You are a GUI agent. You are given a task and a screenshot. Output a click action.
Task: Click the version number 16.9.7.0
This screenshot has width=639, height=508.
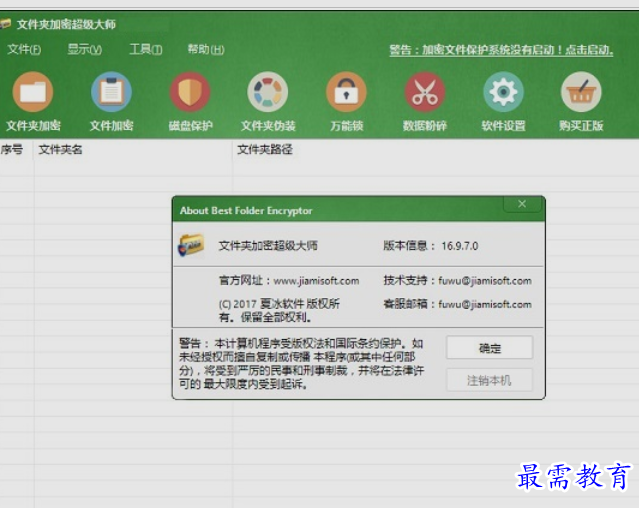(x=460, y=246)
